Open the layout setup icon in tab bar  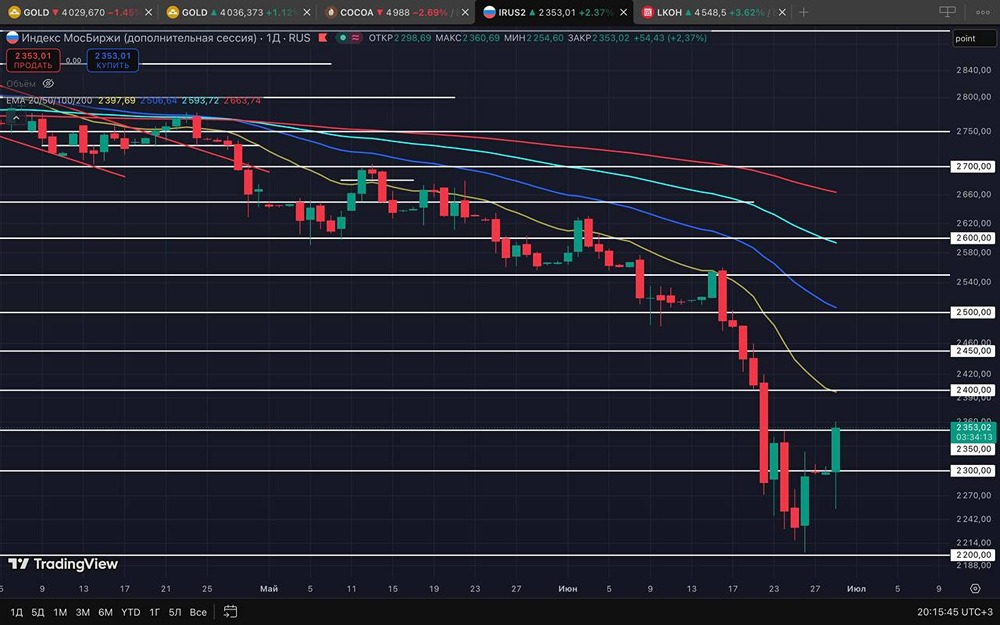(948, 12)
